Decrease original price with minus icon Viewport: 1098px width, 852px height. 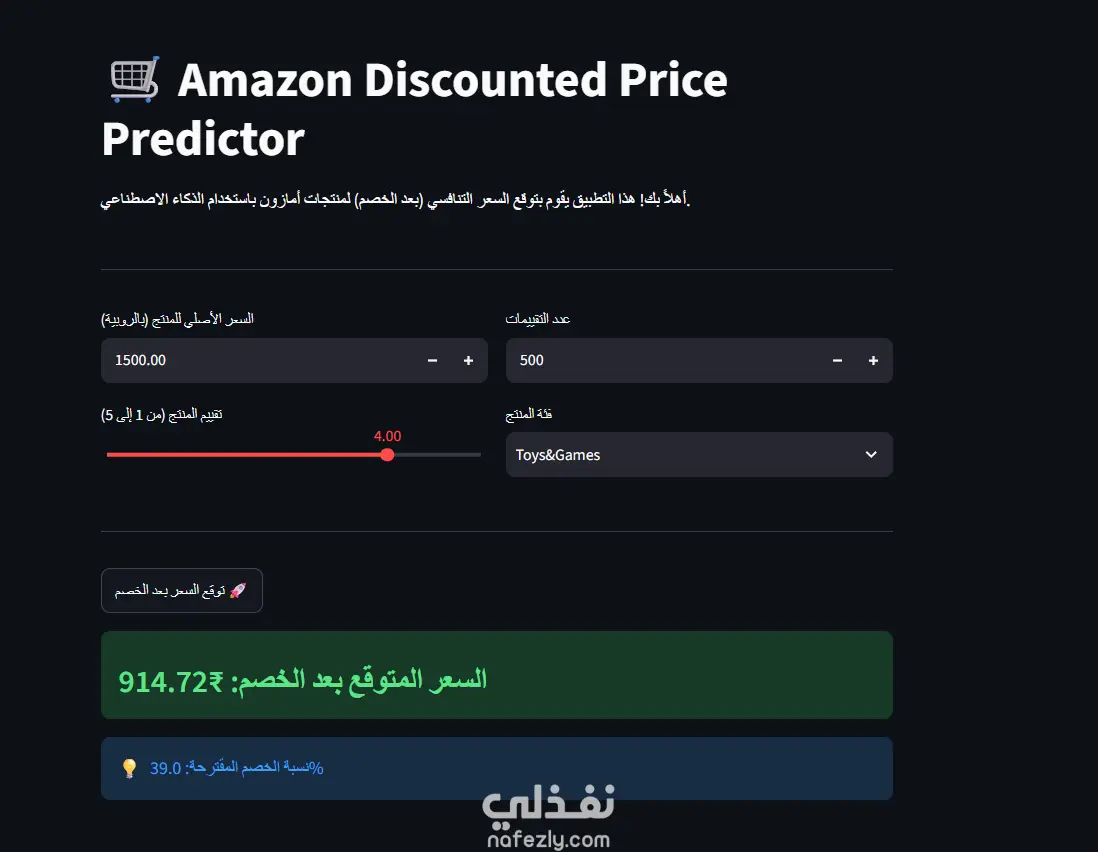(x=432, y=361)
